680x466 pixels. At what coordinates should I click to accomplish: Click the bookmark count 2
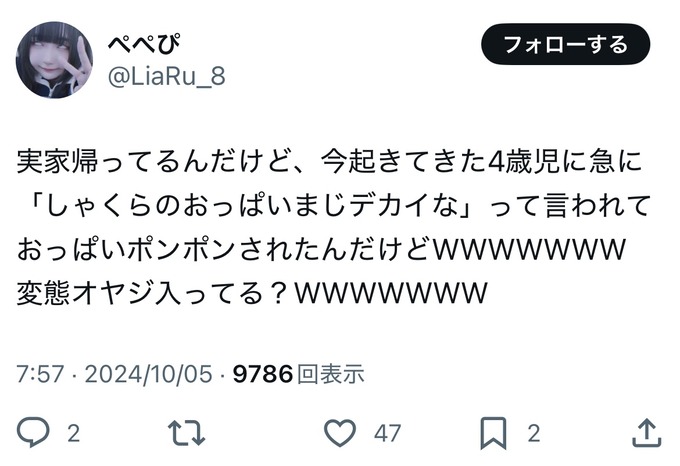534,433
